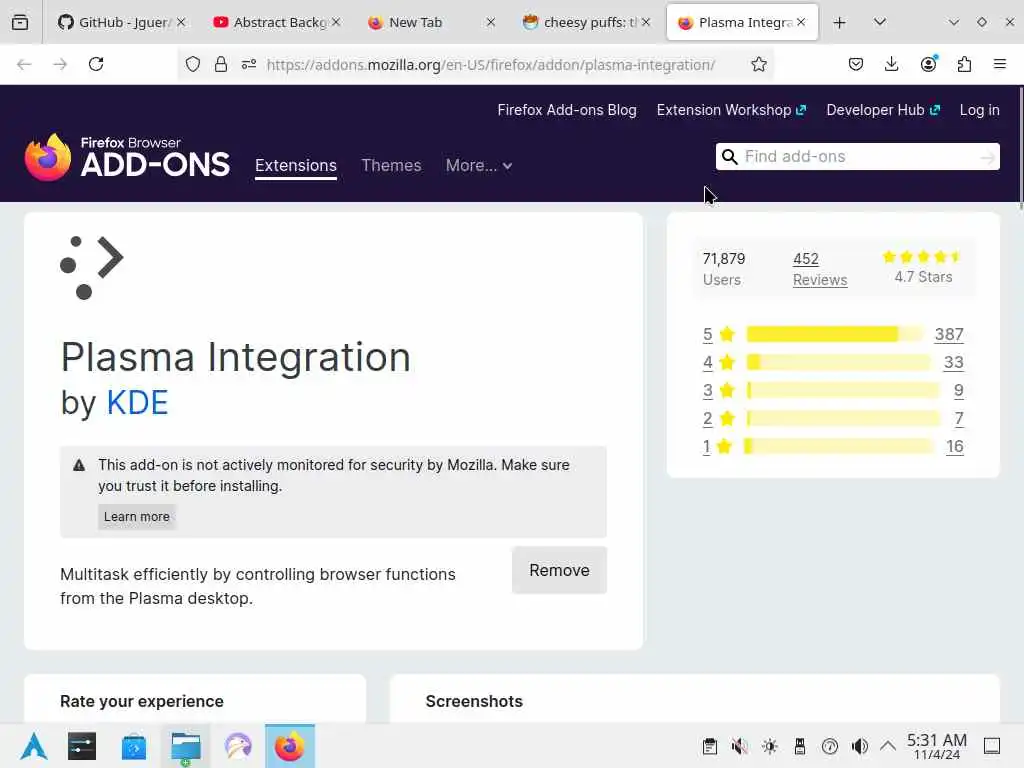Click the Firefox Browser Add-ons logo
This screenshot has height=768, width=1024.
127,157
